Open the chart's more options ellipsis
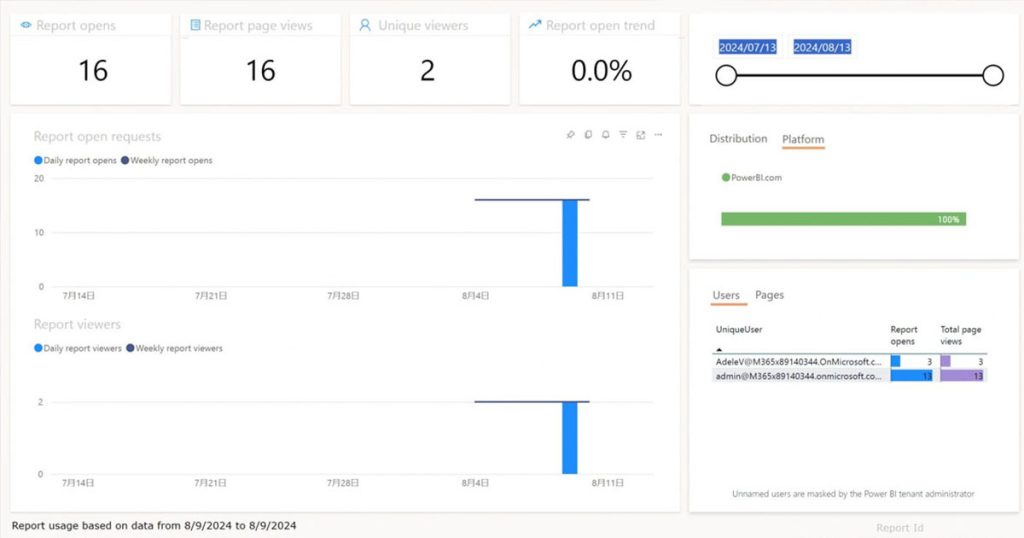The height and width of the screenshot is (538, 1024). [x=658, y=135]
